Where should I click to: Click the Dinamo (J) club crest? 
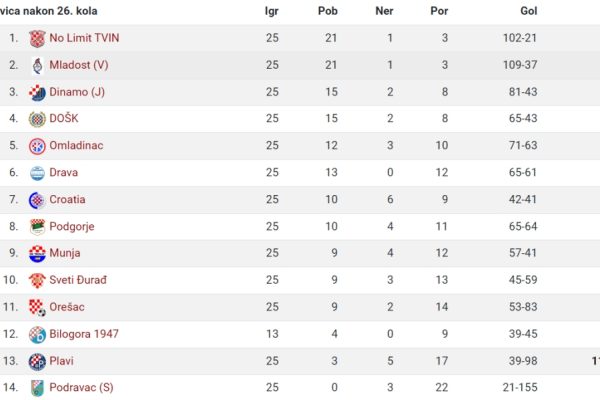[x=37, y=93]
